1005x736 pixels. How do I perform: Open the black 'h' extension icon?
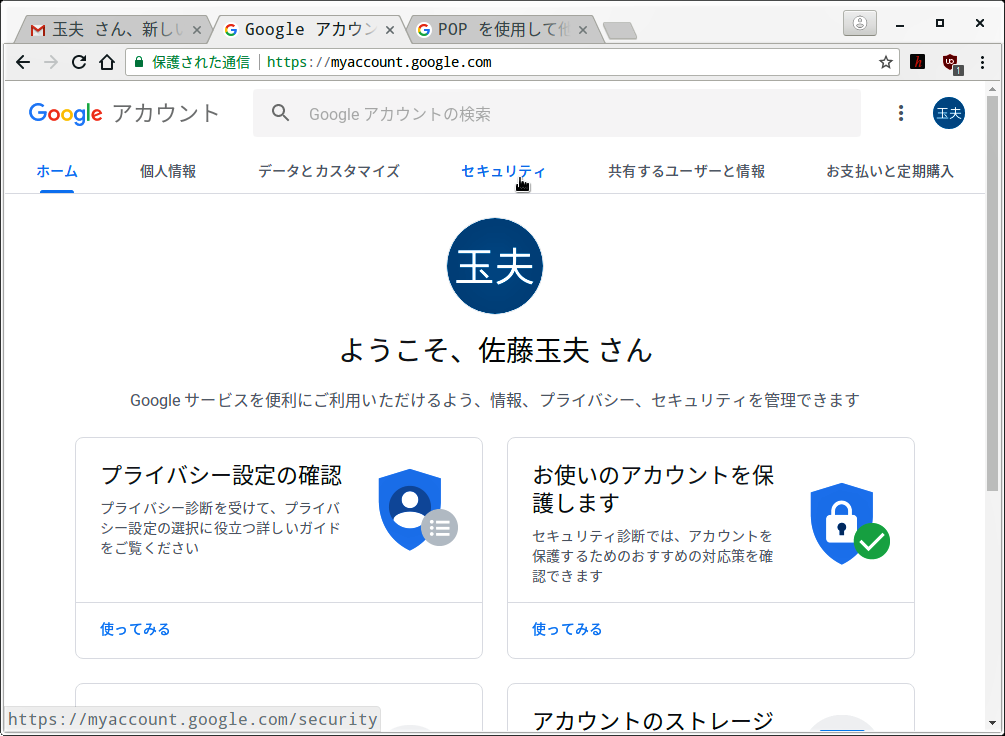coord(918,62)
